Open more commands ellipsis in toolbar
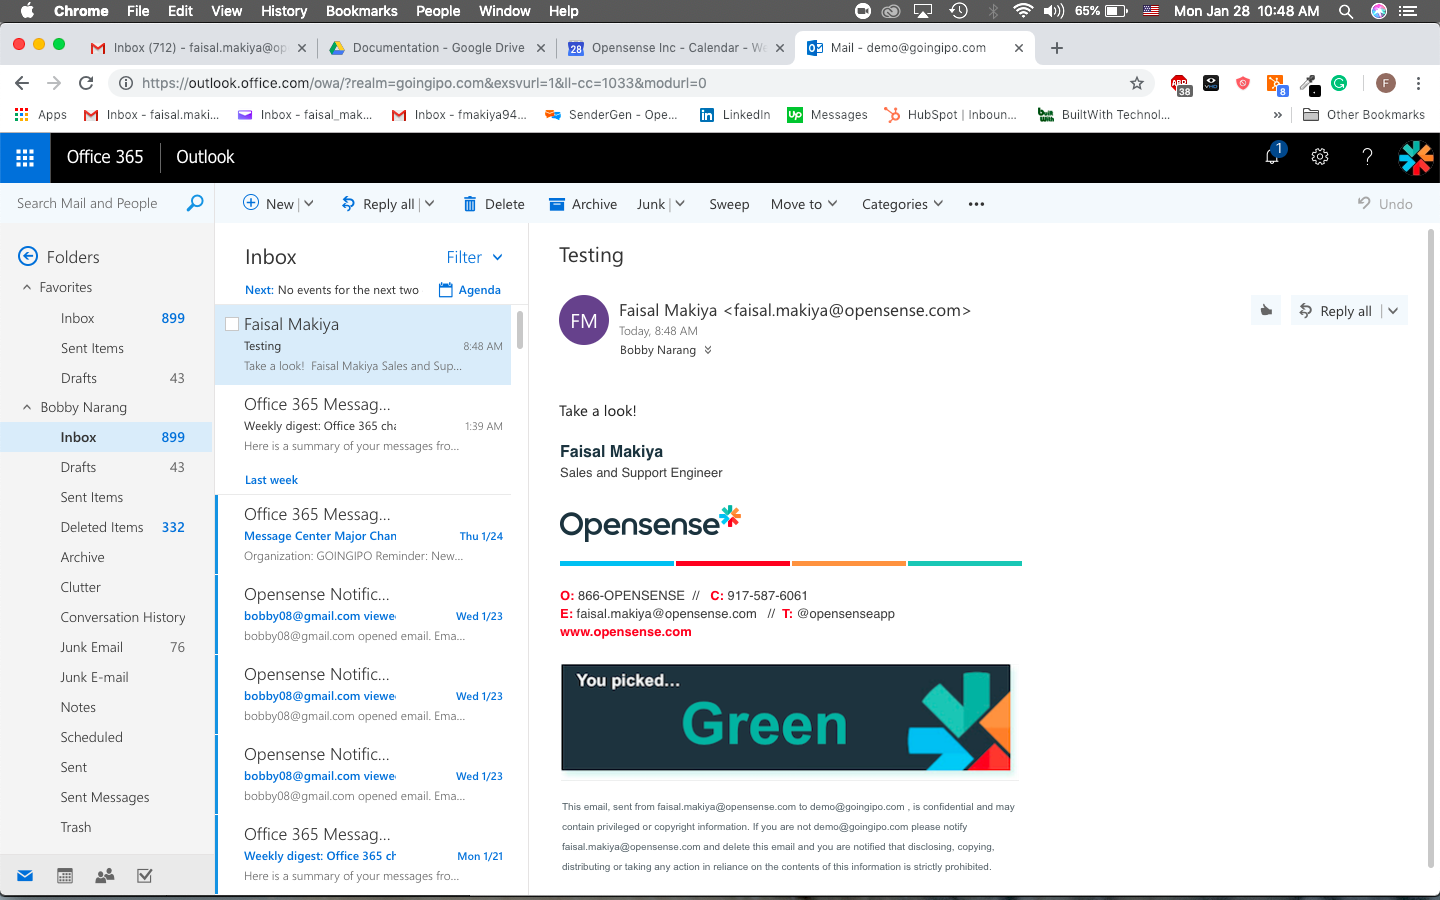The image size is (1440, 900). [x=976, y=204]
